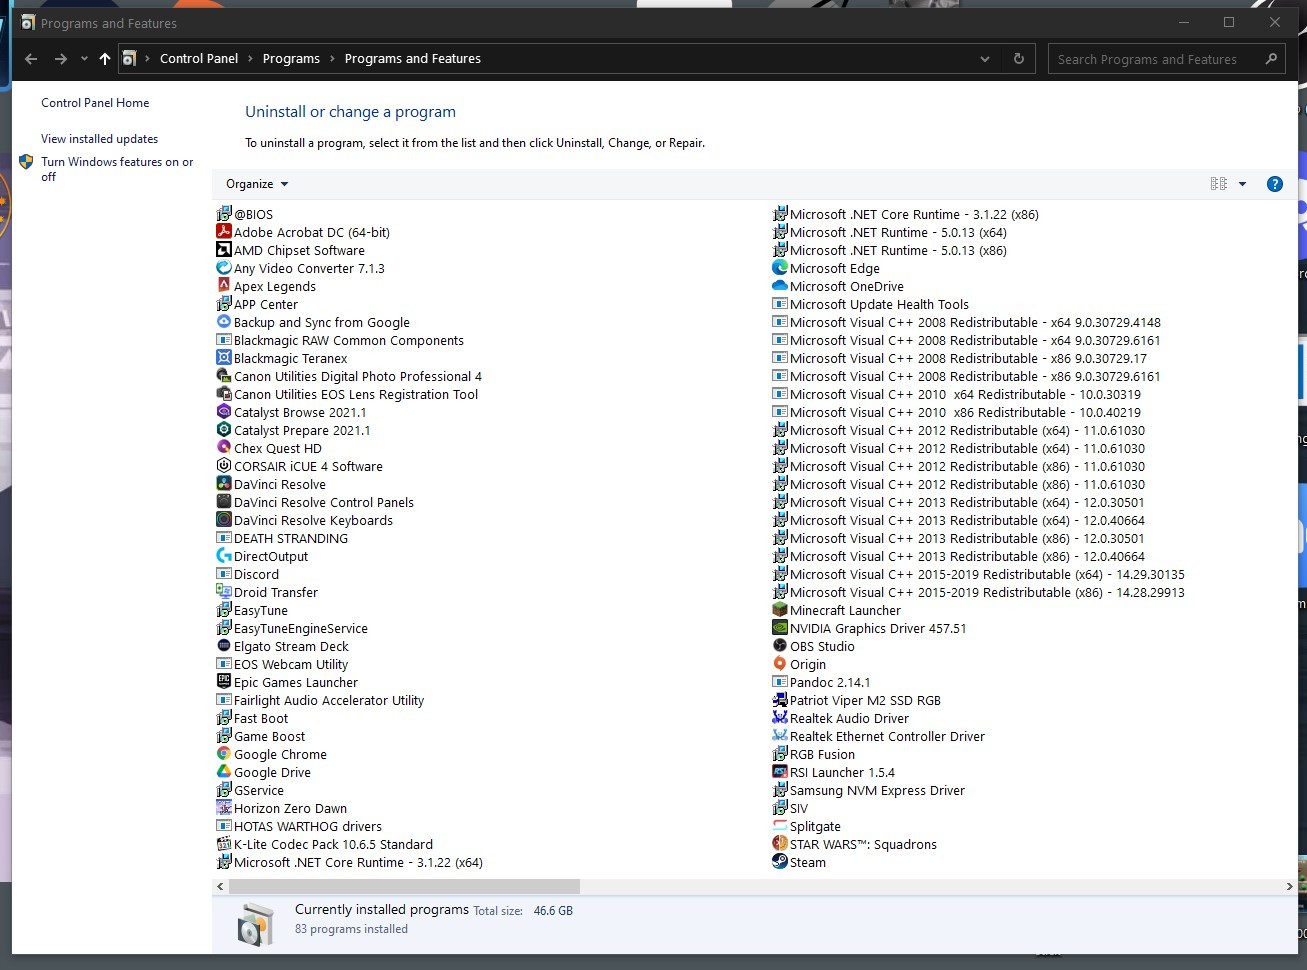1307x970 pixels.
Task: Click the Microsoft Edge icon
Action: [x=780, y=268]
